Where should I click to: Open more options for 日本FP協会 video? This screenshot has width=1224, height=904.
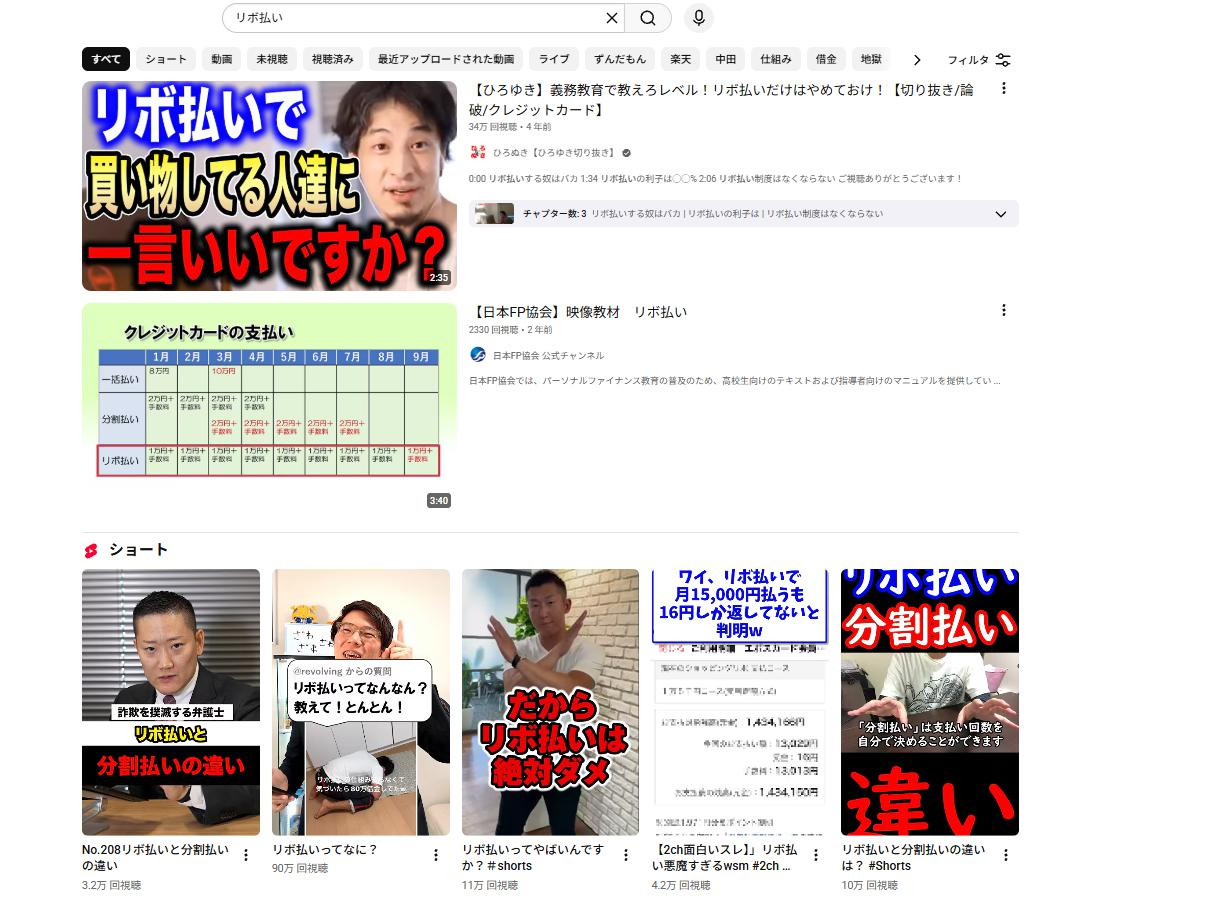(x=1004, y=311)
